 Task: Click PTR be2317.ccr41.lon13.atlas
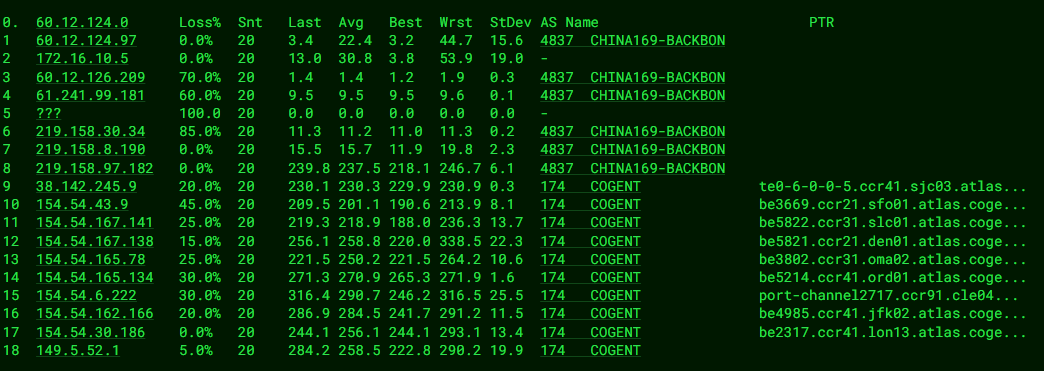(x=893, y=332)
